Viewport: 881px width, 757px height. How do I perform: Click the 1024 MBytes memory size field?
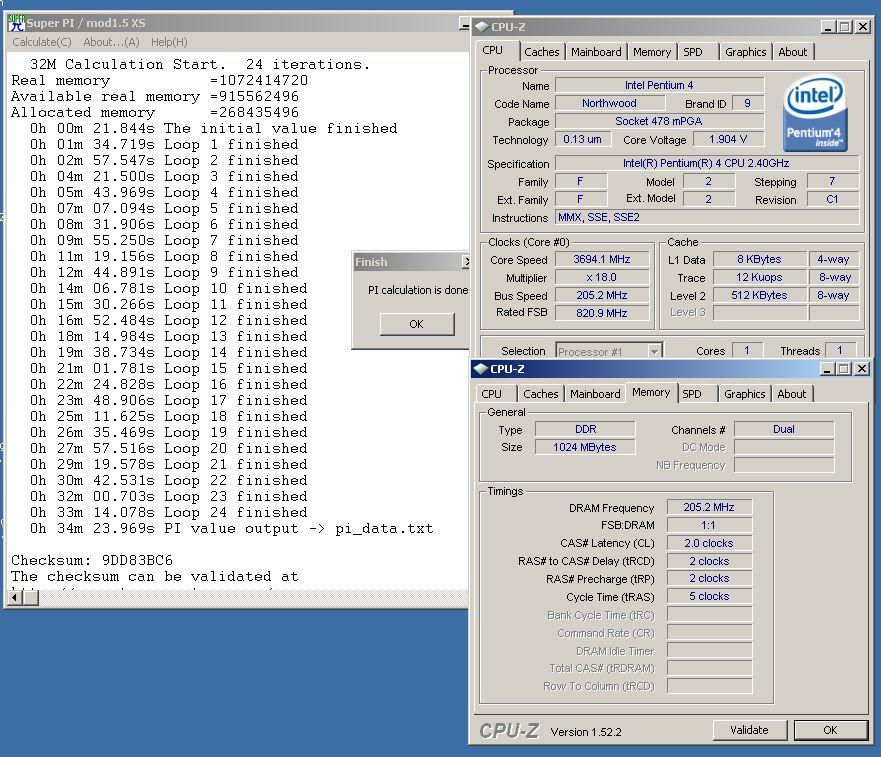[x=585, y=447]
